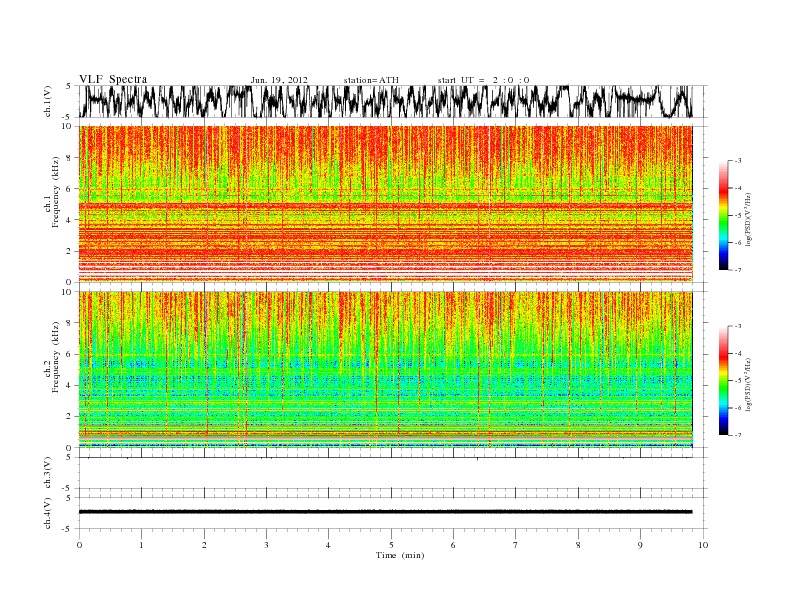
Task: Click time-axis tick label '2' at bottom
Action: coord(204,545)
